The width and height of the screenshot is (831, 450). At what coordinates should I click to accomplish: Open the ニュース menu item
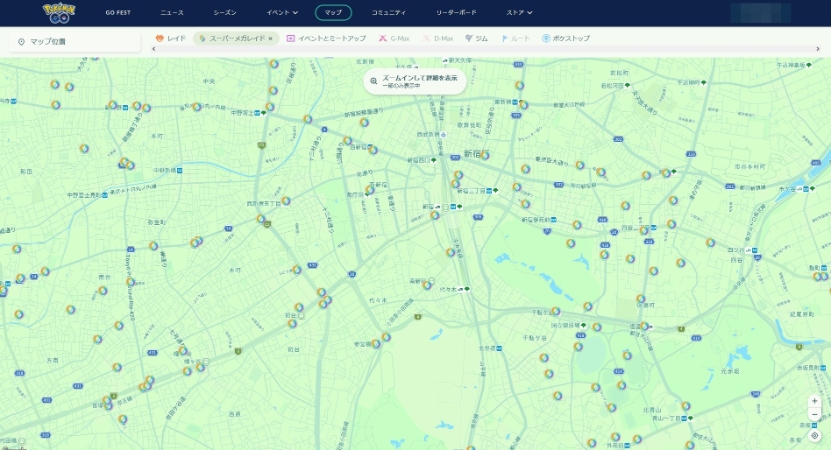pos(172,12)
